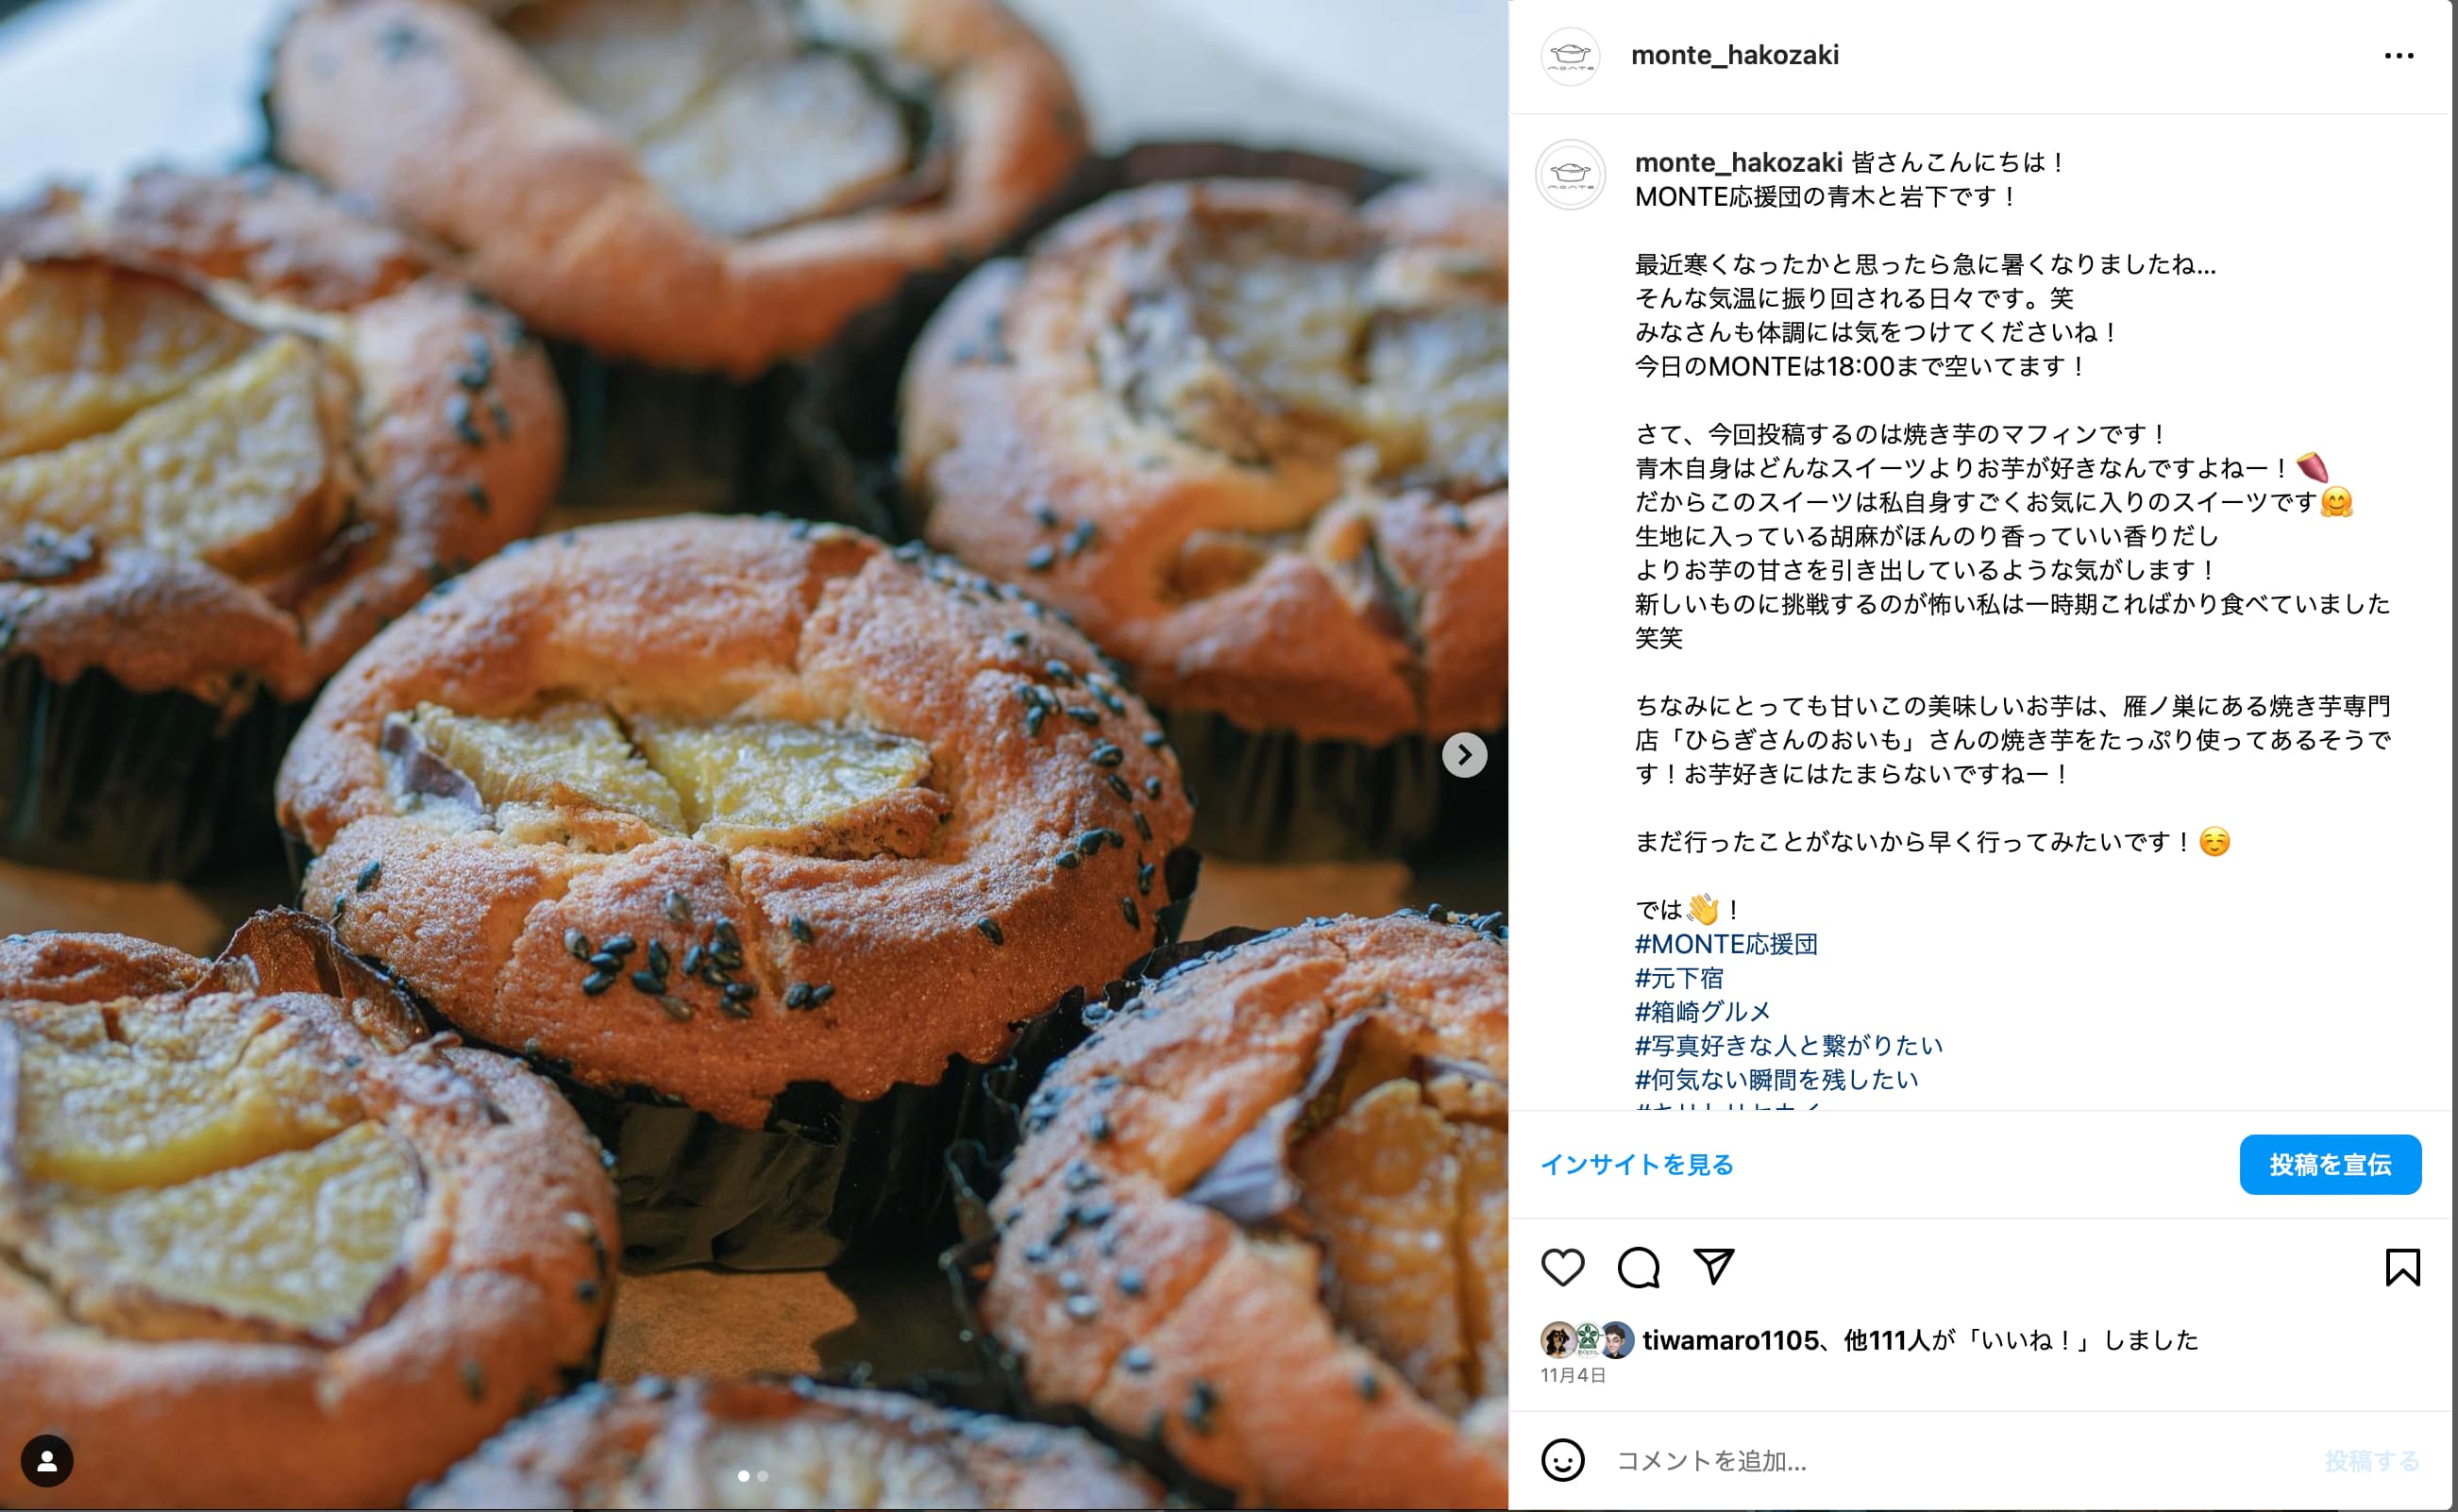The image size is (2458, 1512).
Task: Open the profile avatar beside the caption
Action: 1570,175
